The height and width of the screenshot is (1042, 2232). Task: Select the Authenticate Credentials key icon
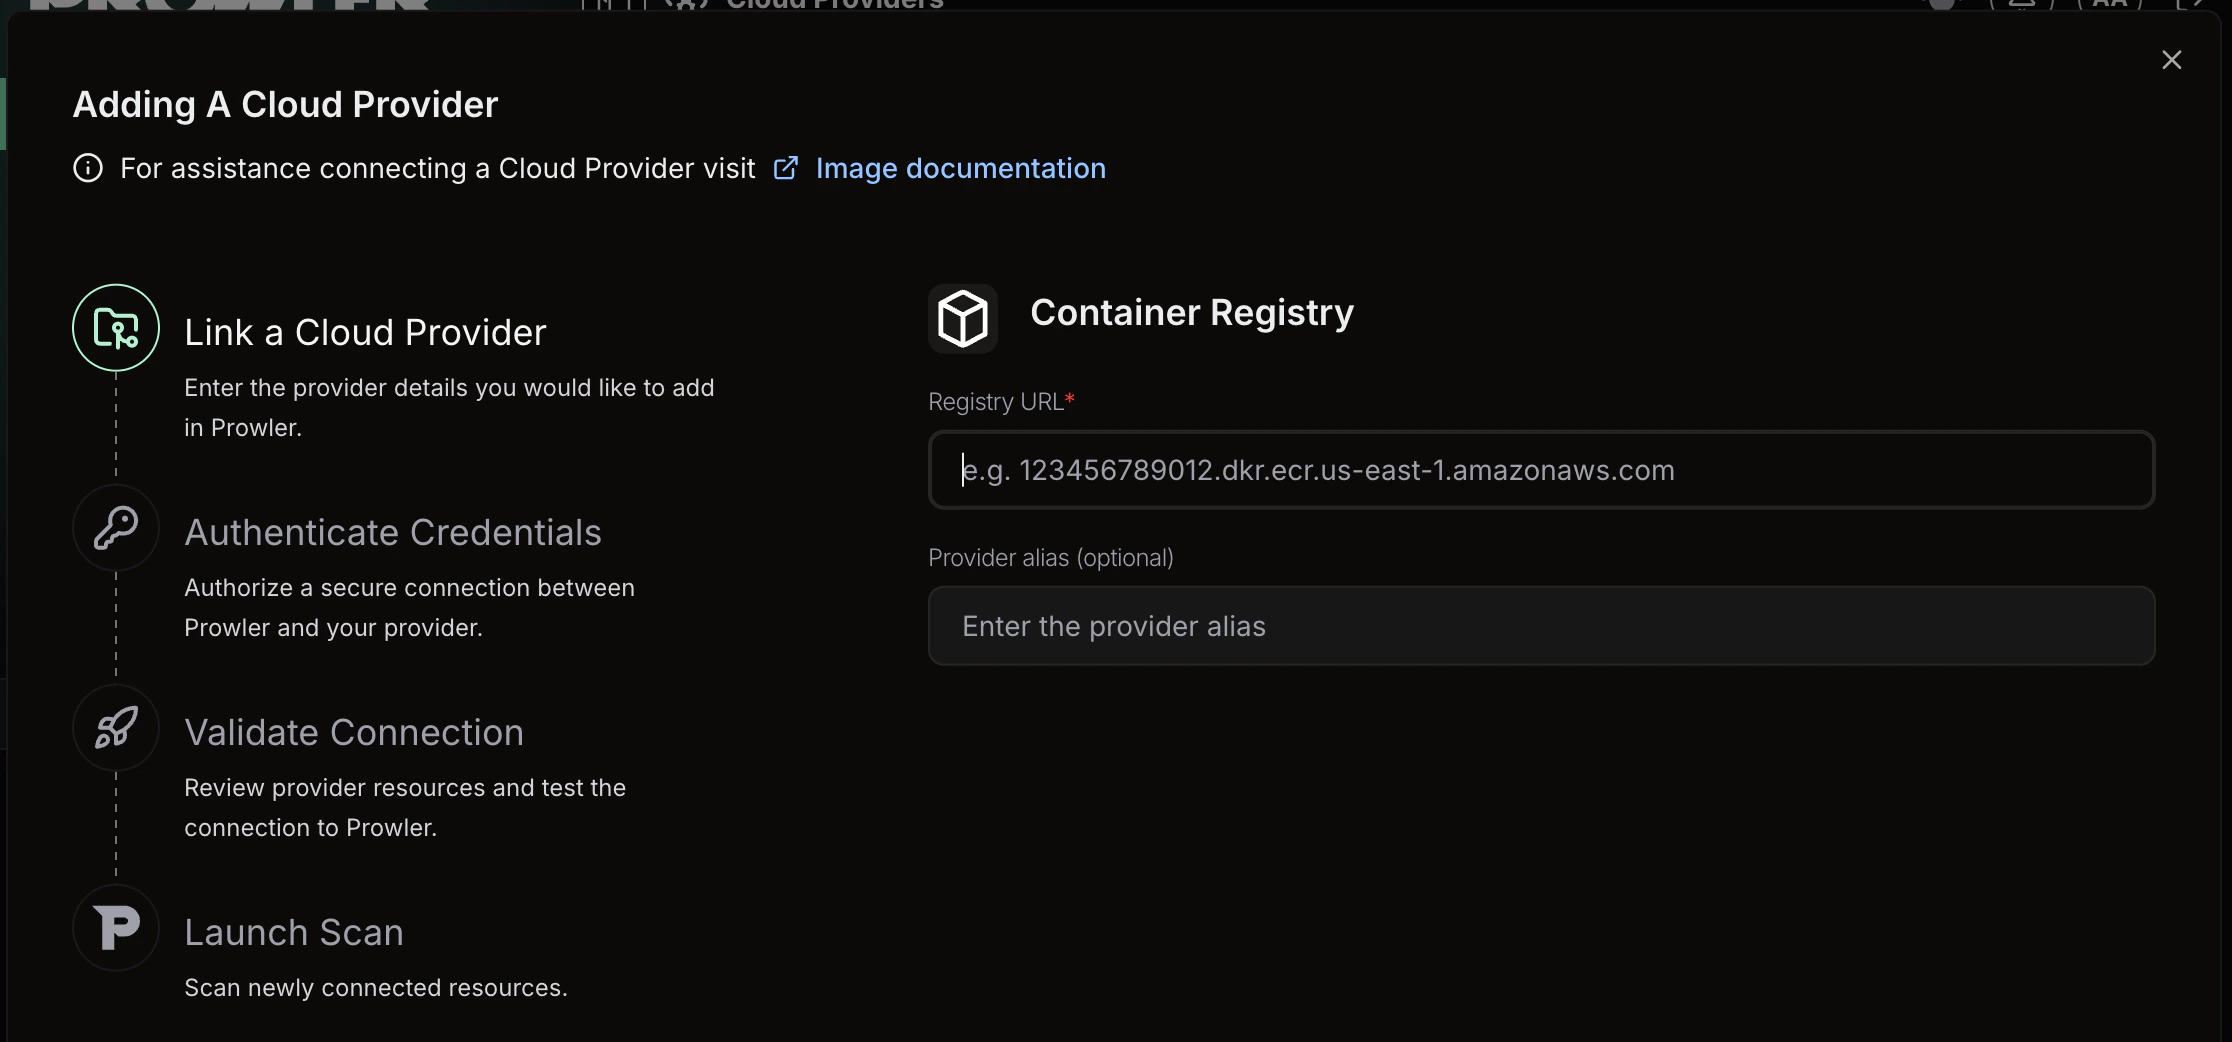click(x=115, y=528)
